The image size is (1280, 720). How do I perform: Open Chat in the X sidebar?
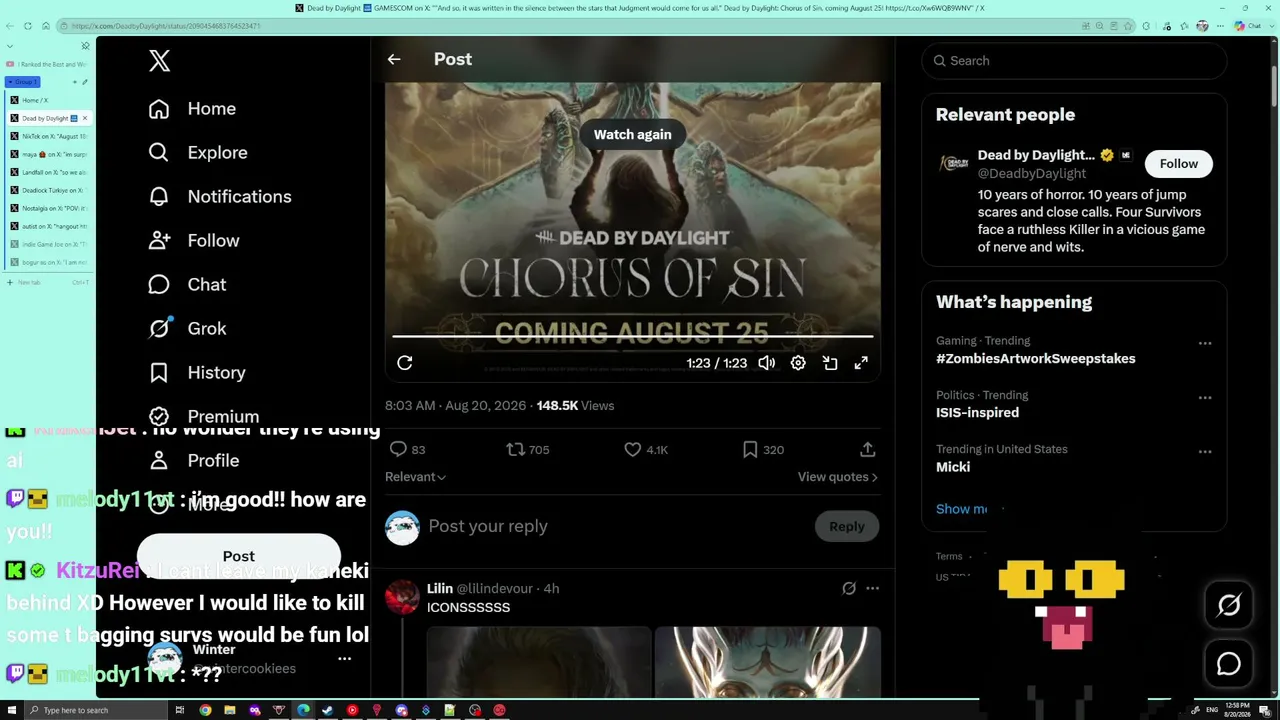pyautogui.click(x=187, y=285)
